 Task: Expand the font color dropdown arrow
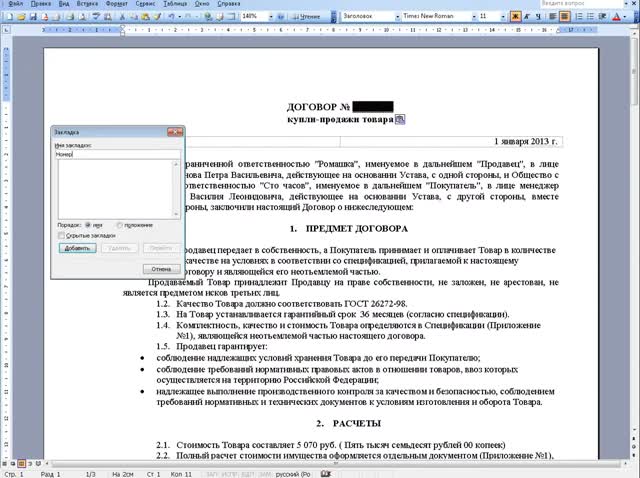click(624, 17)
